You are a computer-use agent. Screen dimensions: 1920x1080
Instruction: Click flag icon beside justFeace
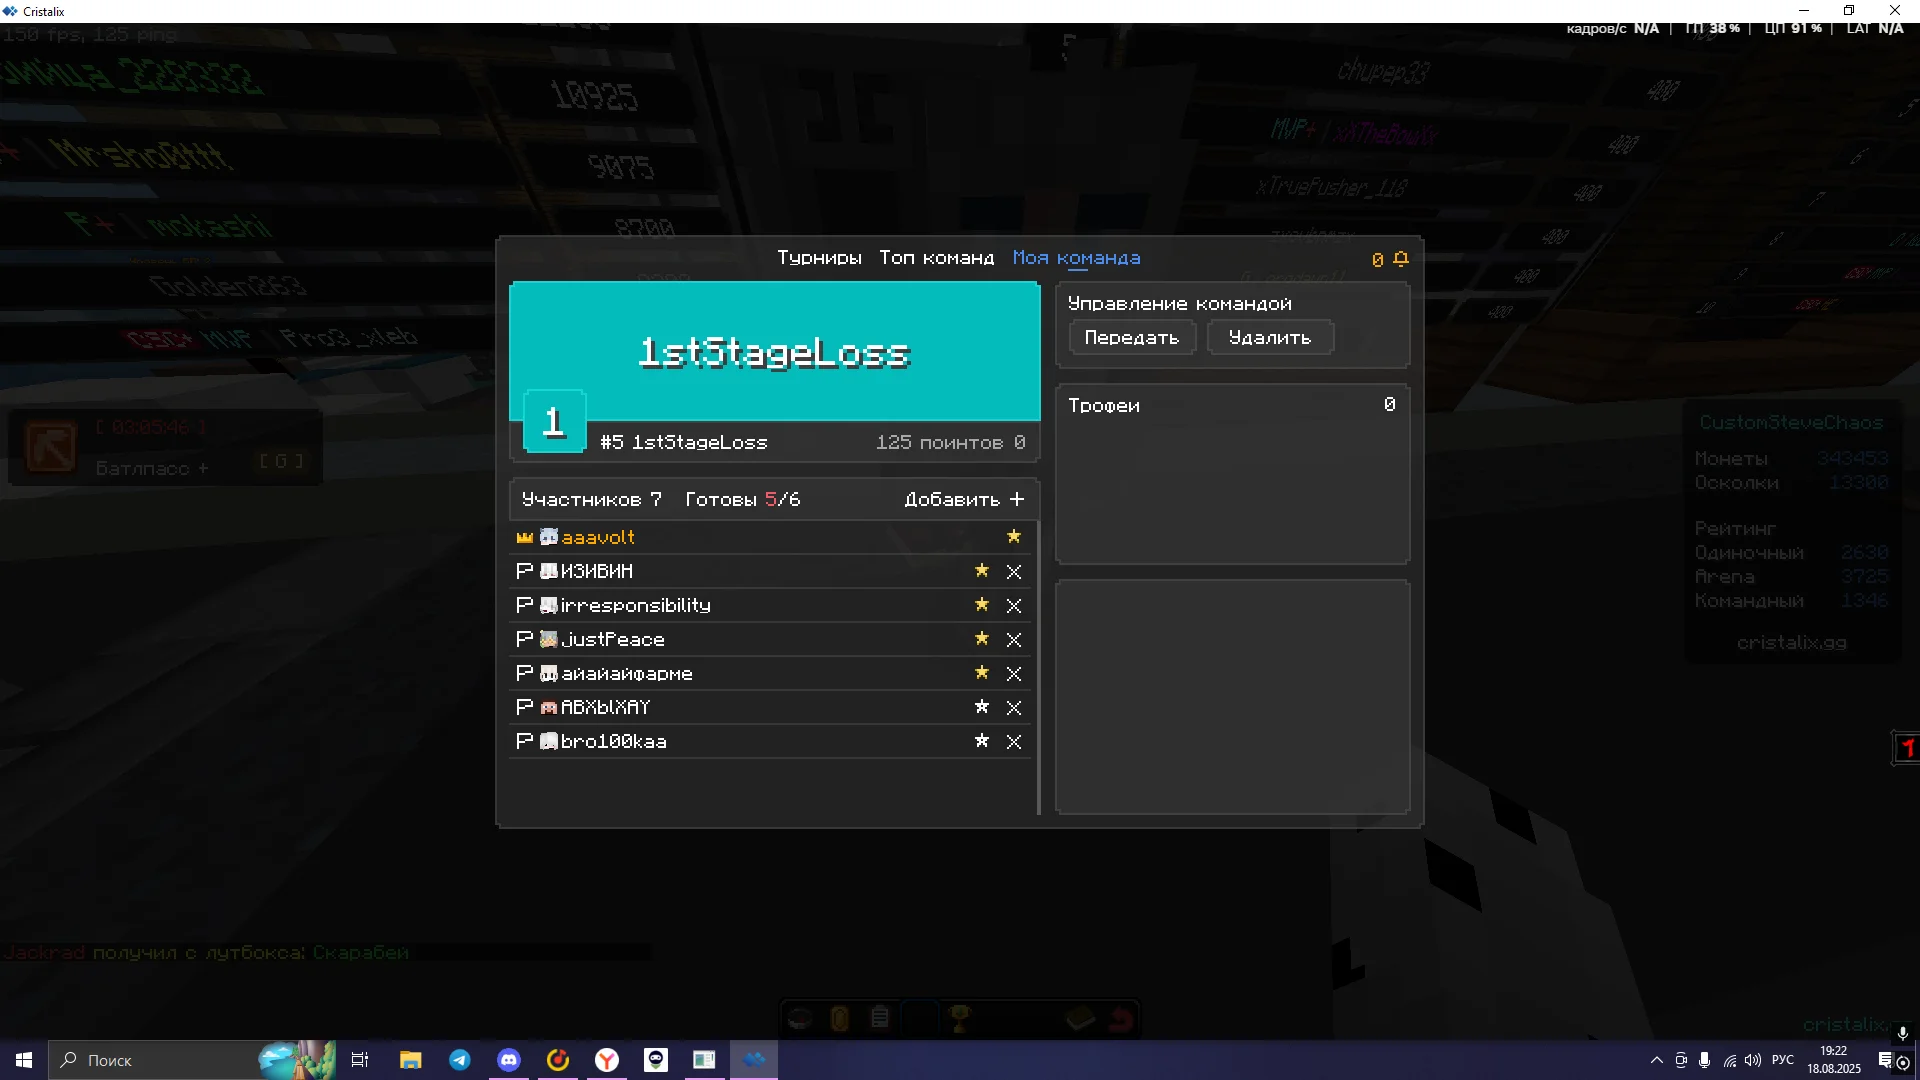pos(524,639)
